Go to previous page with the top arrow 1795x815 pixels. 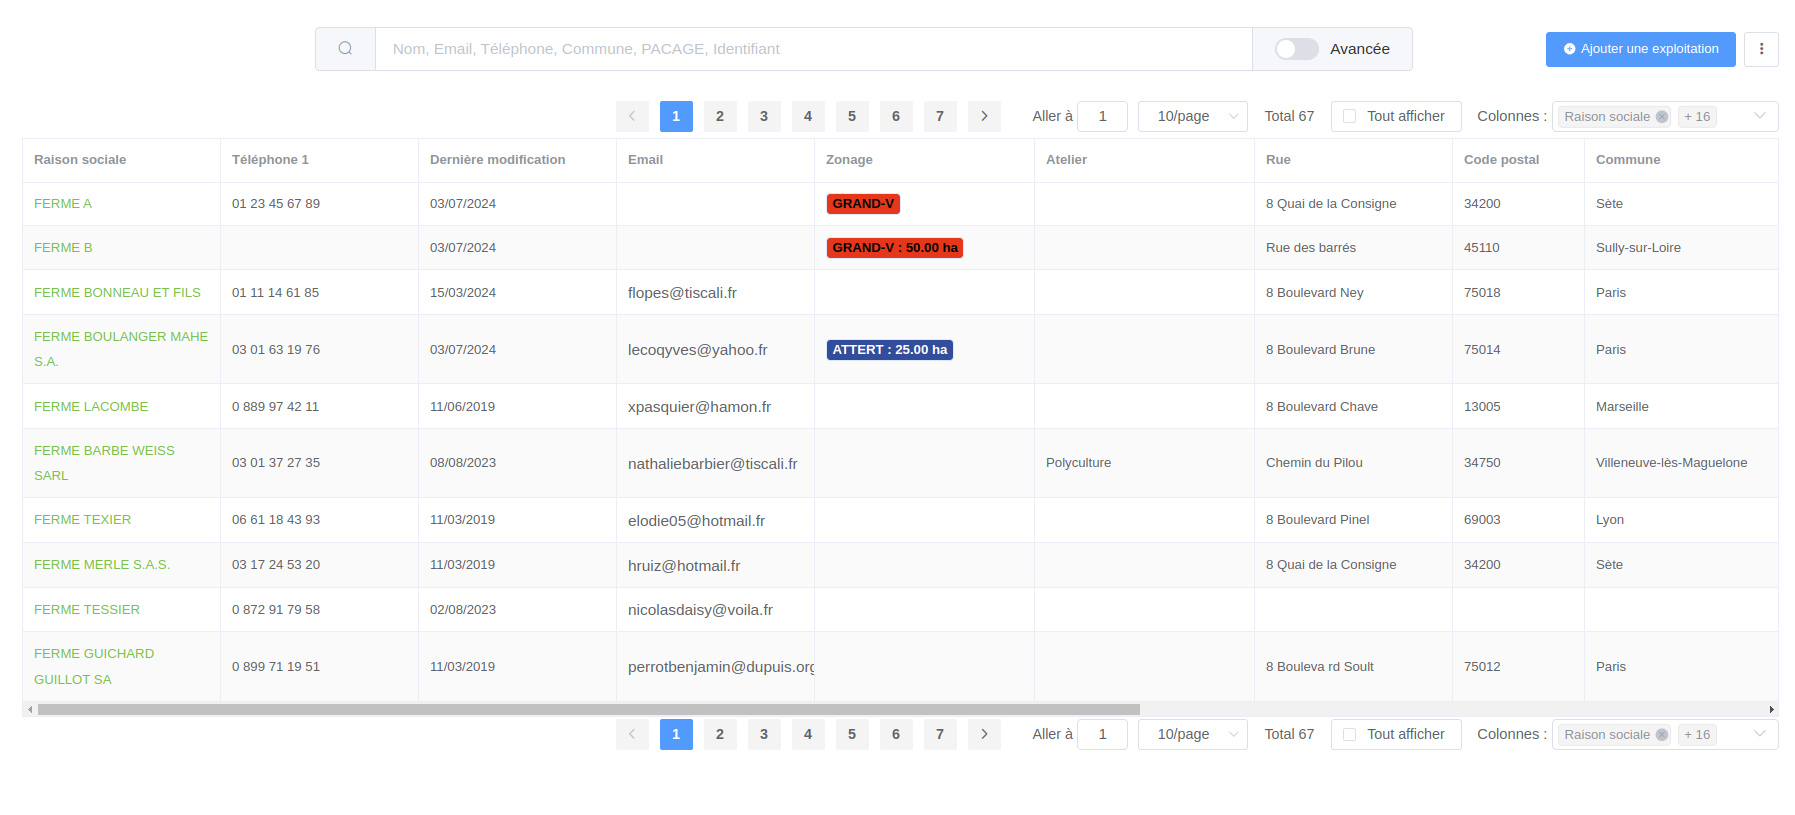click(x=632, y=116)
